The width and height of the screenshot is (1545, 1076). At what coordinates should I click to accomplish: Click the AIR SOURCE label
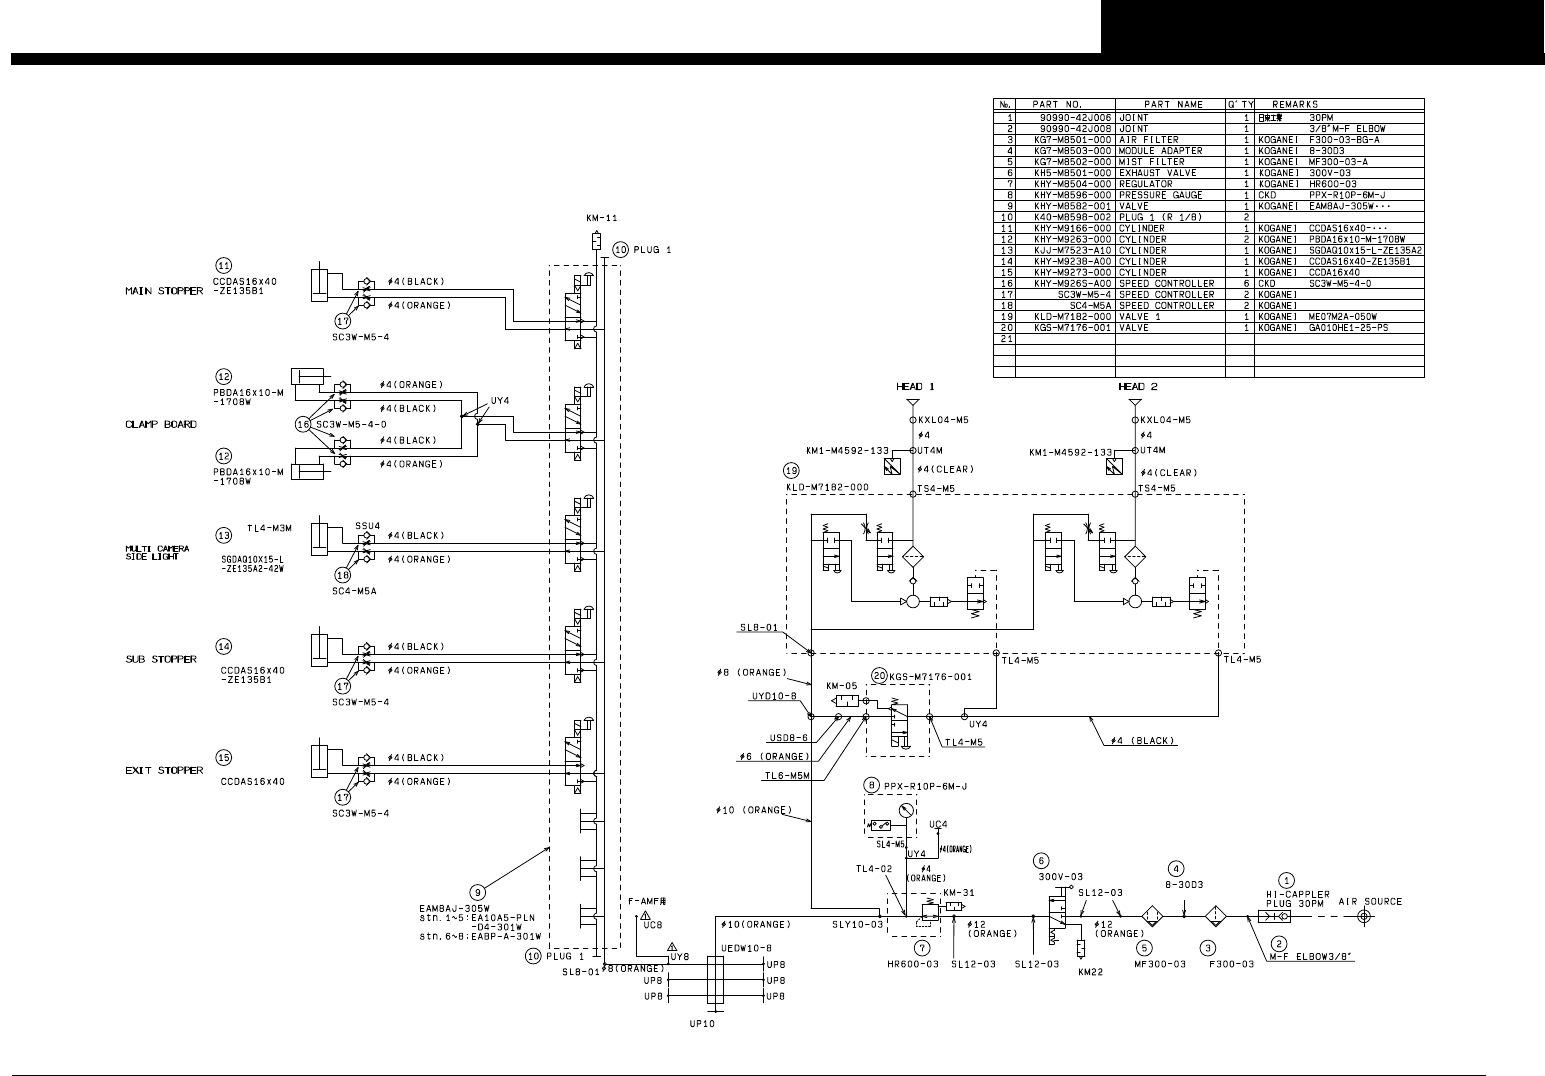1370,901
